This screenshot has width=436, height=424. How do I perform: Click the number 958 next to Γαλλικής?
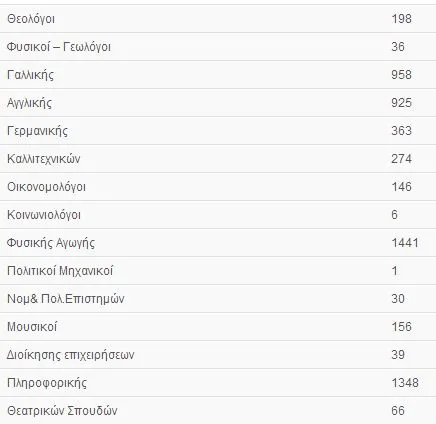[401, 75]
